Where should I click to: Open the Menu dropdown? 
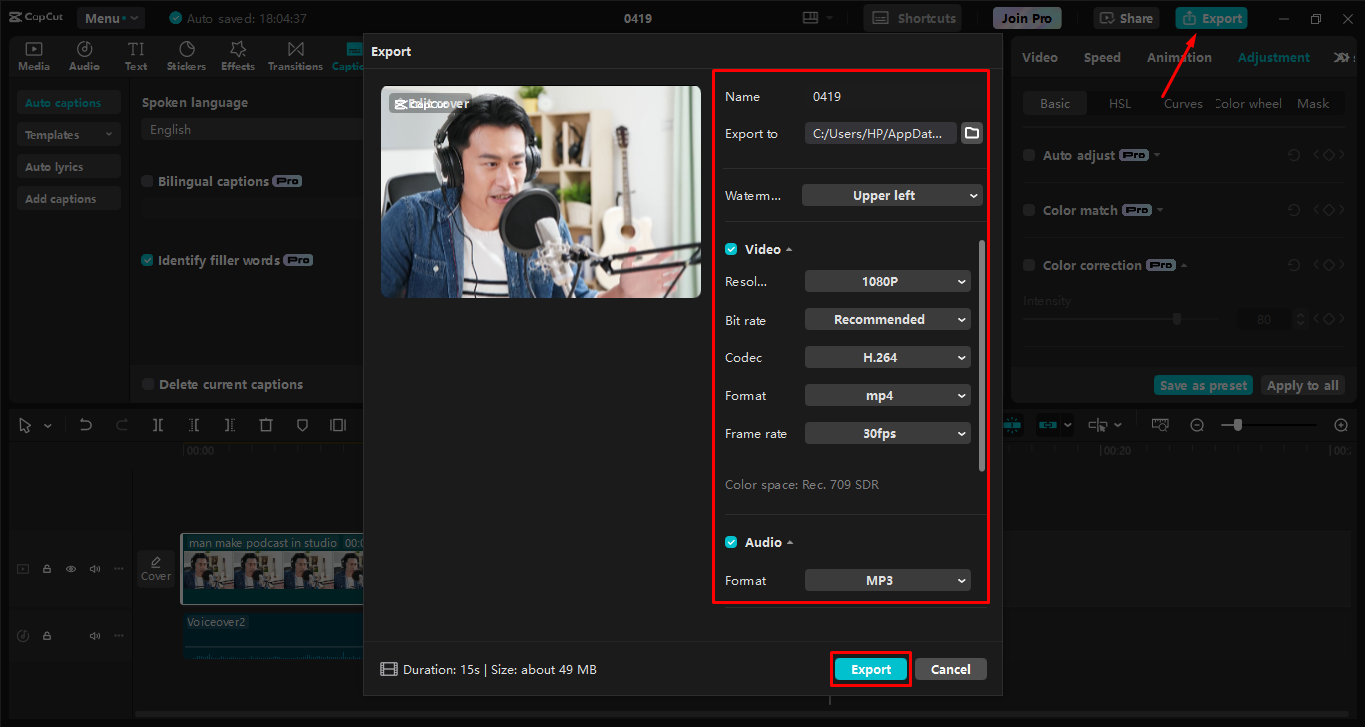click(x=110, y=18)
